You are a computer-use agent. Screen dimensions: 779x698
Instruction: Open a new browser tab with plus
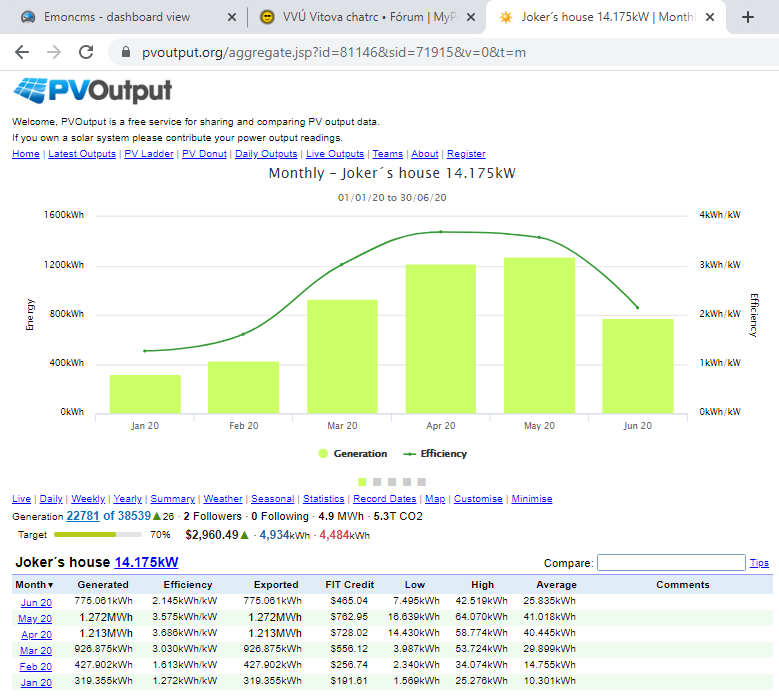[x=748, y=17]
